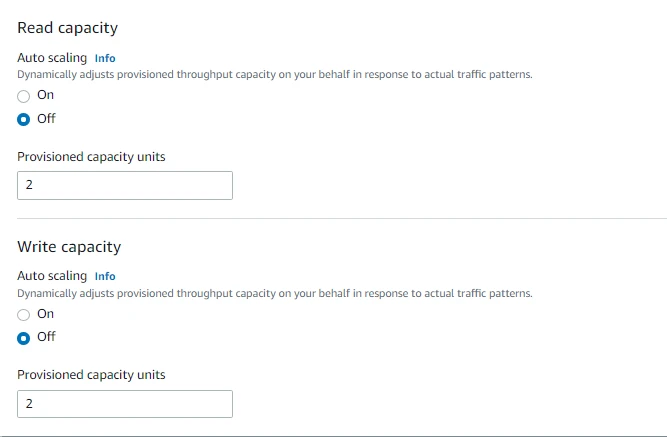Click the "On" label text in Read capacity

point(45,95)
